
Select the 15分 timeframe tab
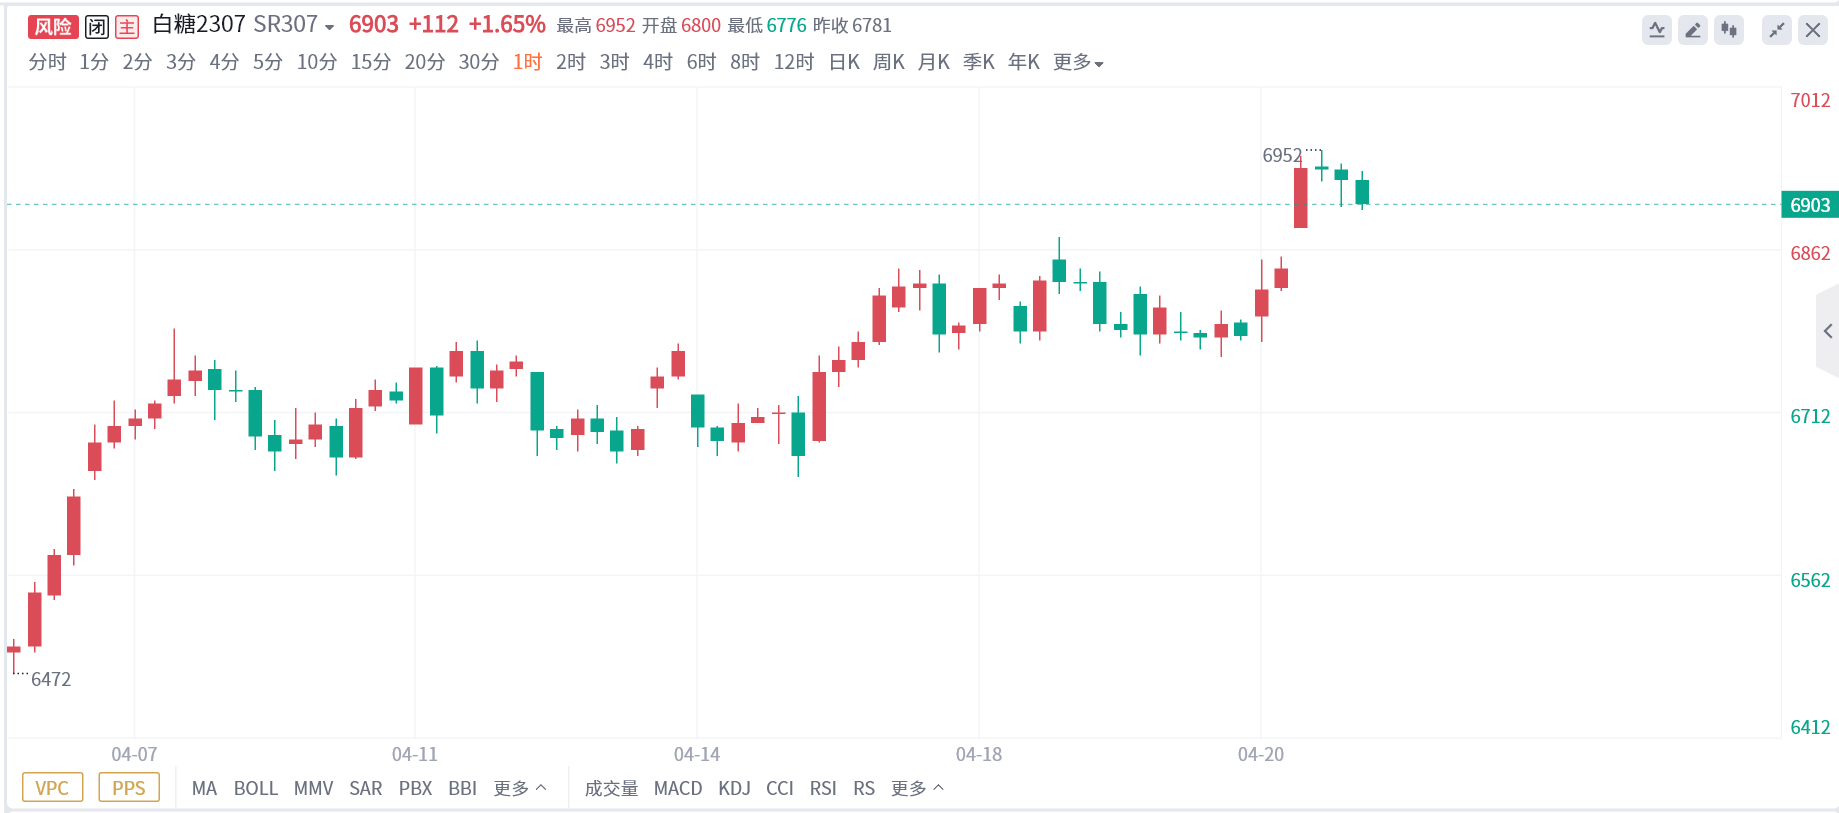tap(370, 62)
